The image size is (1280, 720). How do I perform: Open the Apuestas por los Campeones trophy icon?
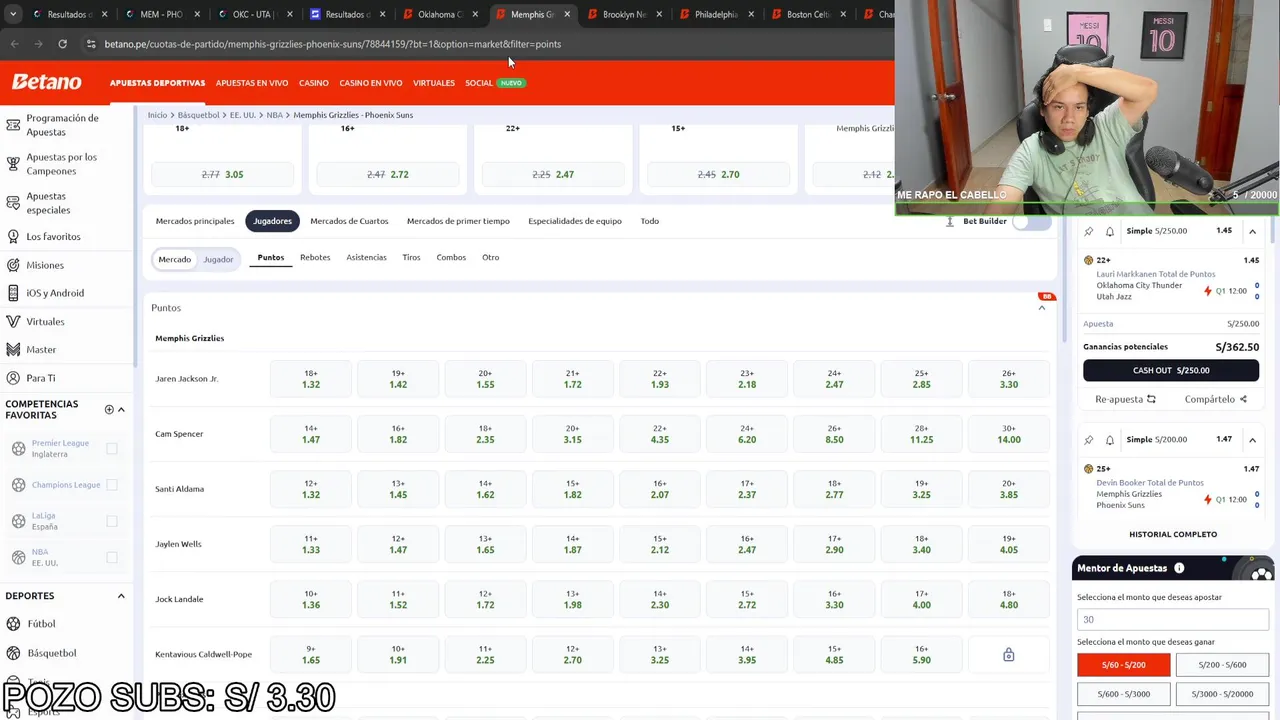13,164
